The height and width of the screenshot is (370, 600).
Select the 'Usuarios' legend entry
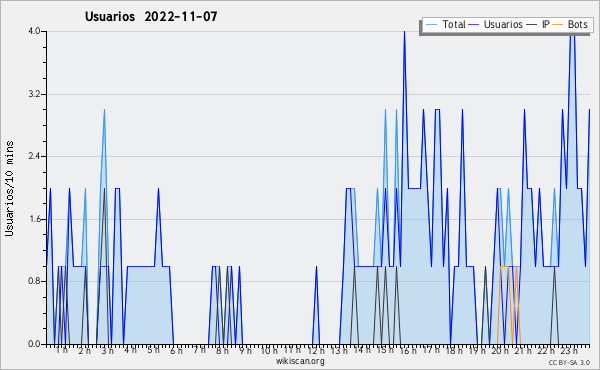495,24
